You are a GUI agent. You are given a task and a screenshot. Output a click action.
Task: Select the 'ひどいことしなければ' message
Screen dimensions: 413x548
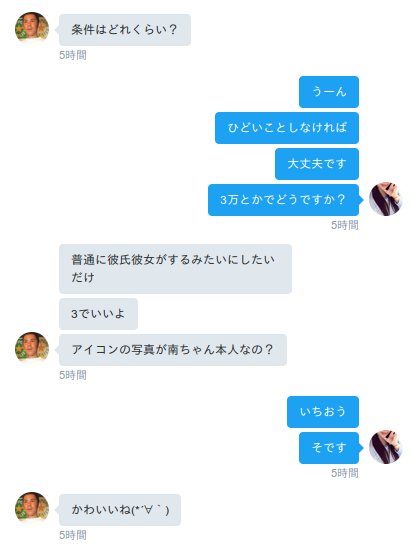(x=287, y=128)
